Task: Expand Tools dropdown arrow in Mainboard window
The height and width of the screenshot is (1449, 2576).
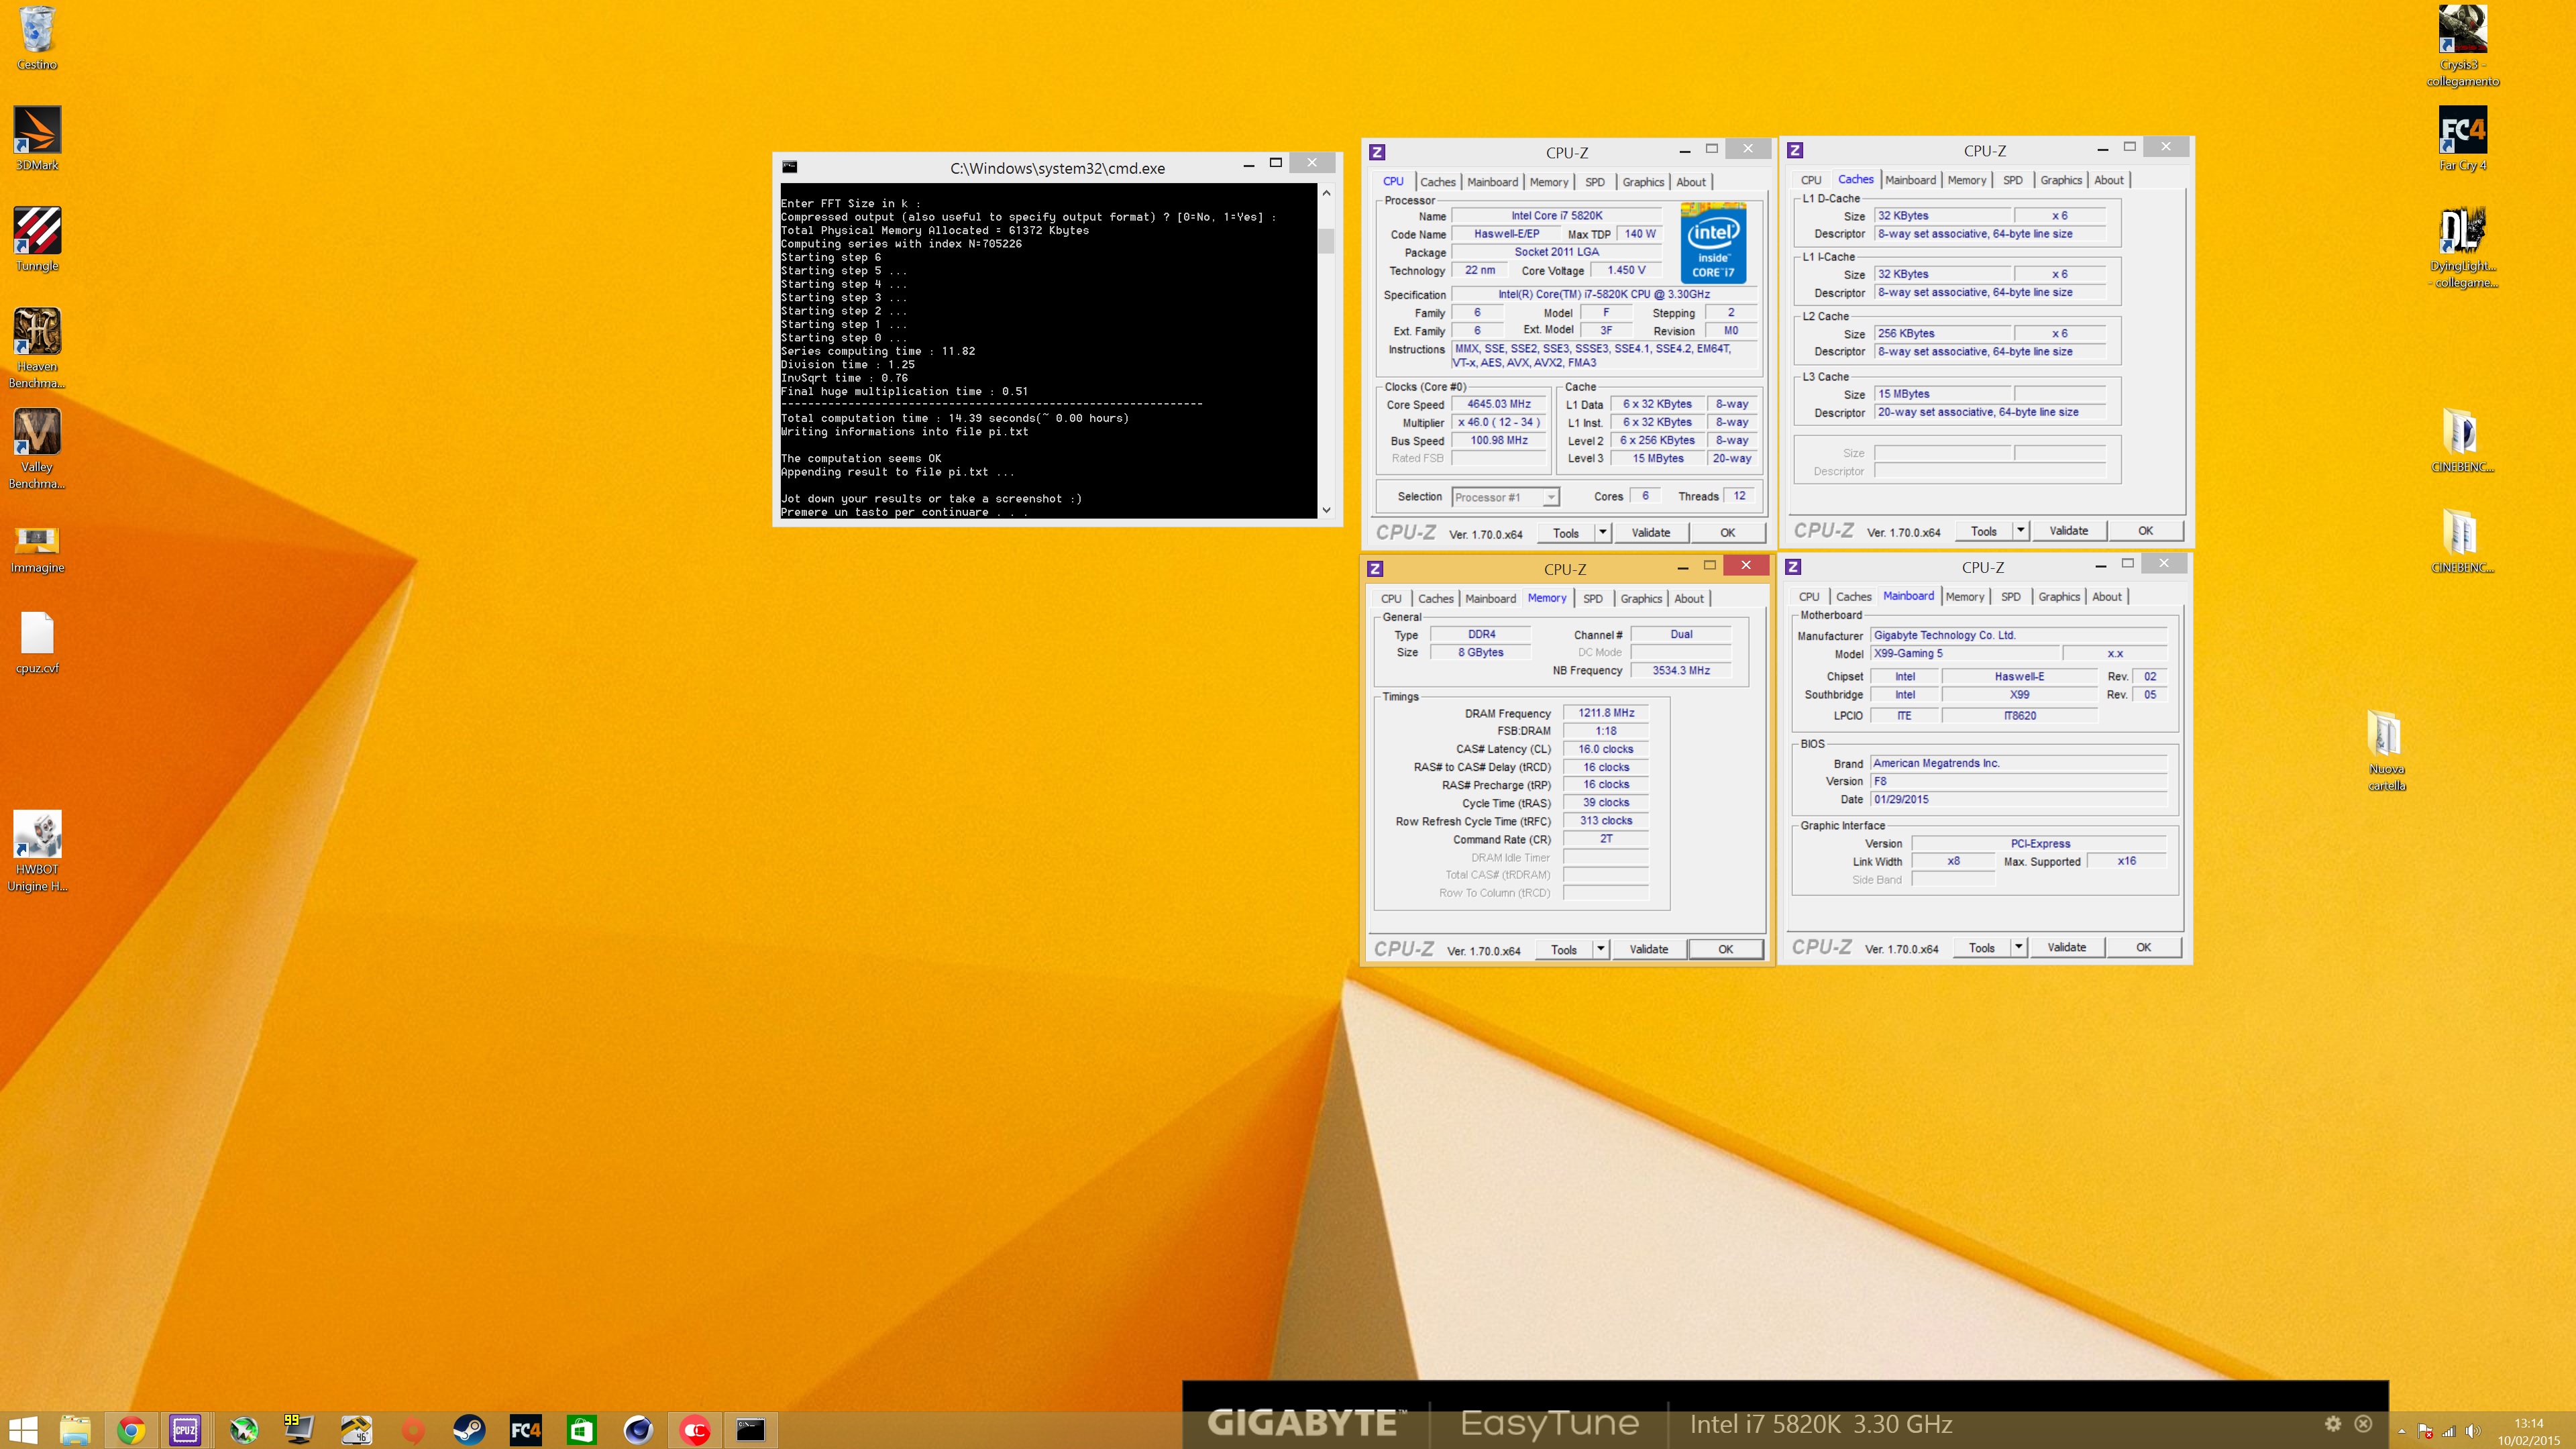Action: (2019, 946)
